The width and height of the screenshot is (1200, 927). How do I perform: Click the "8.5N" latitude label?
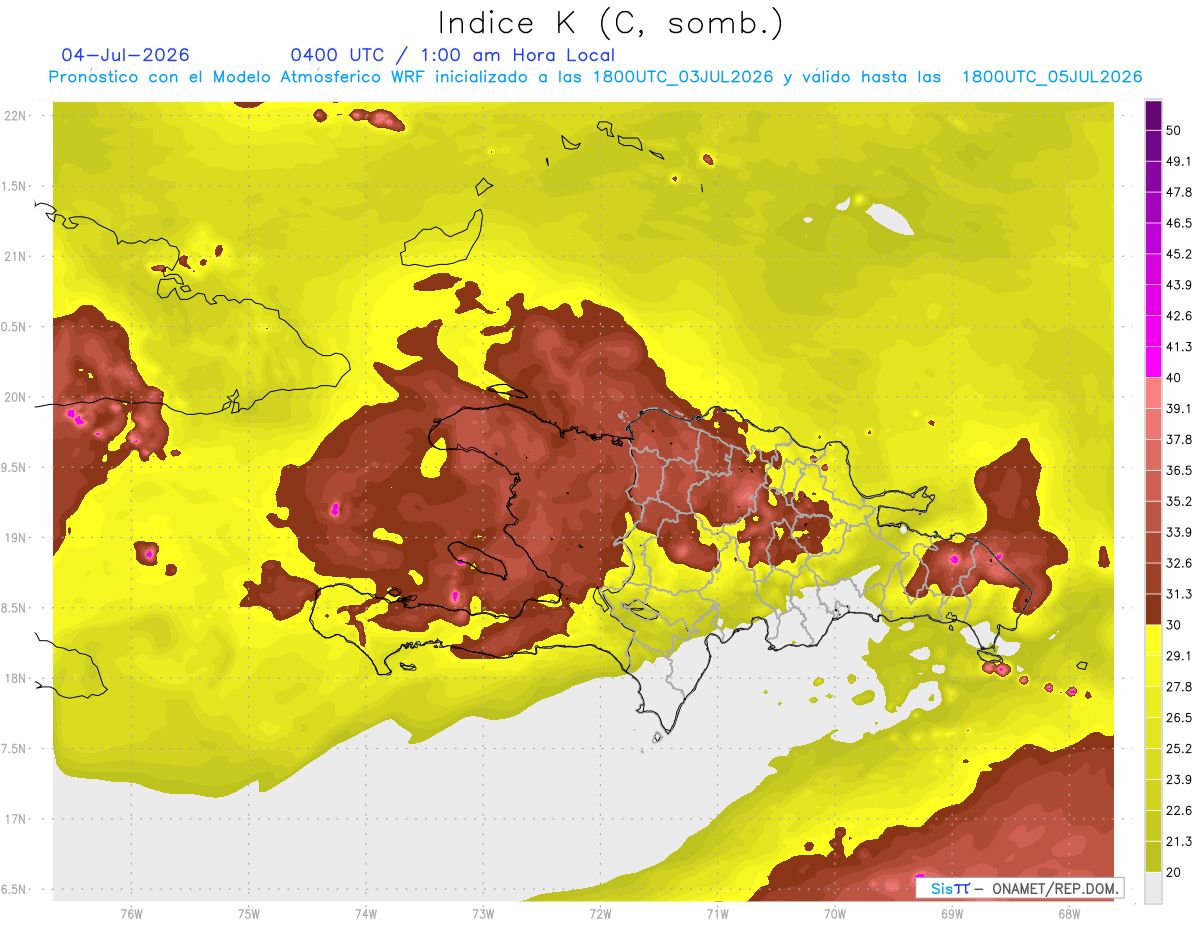coord(15,608)
